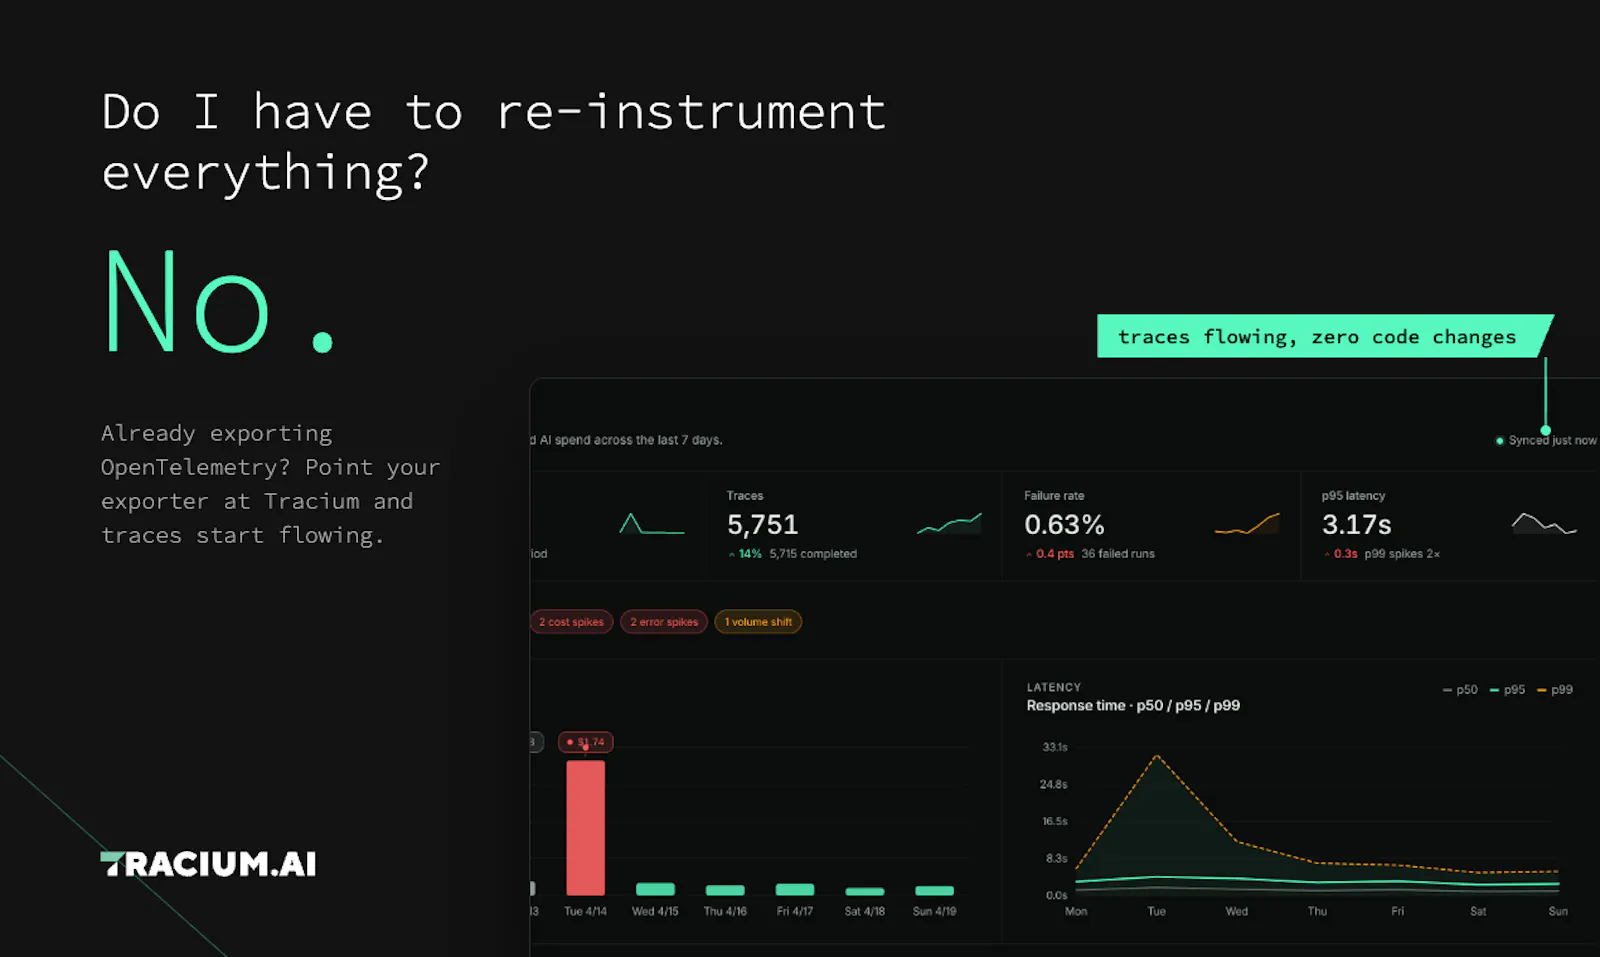Select the '2 error spikes' badge
The height and width of the screenshot is (957, 1600).
click(664, 622)
